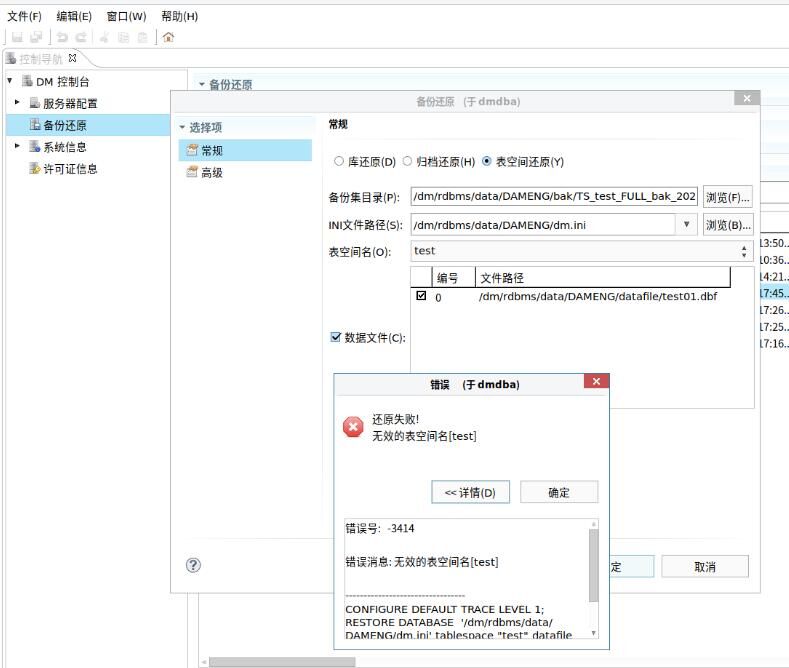Click 浏览(F) button for backup directory
The height and width of the screenshot is (668, 789).
[x=728, y=197]
